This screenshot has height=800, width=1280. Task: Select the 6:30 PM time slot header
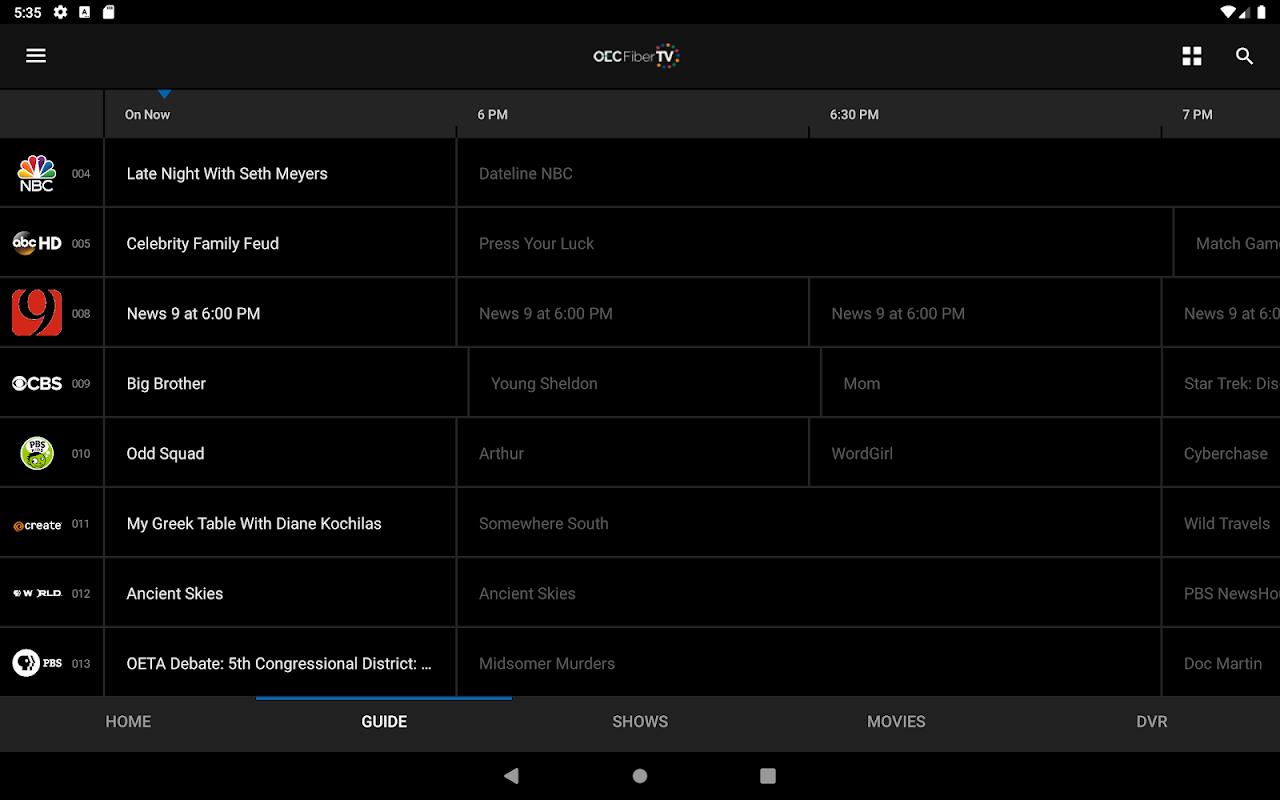(854, 115)
